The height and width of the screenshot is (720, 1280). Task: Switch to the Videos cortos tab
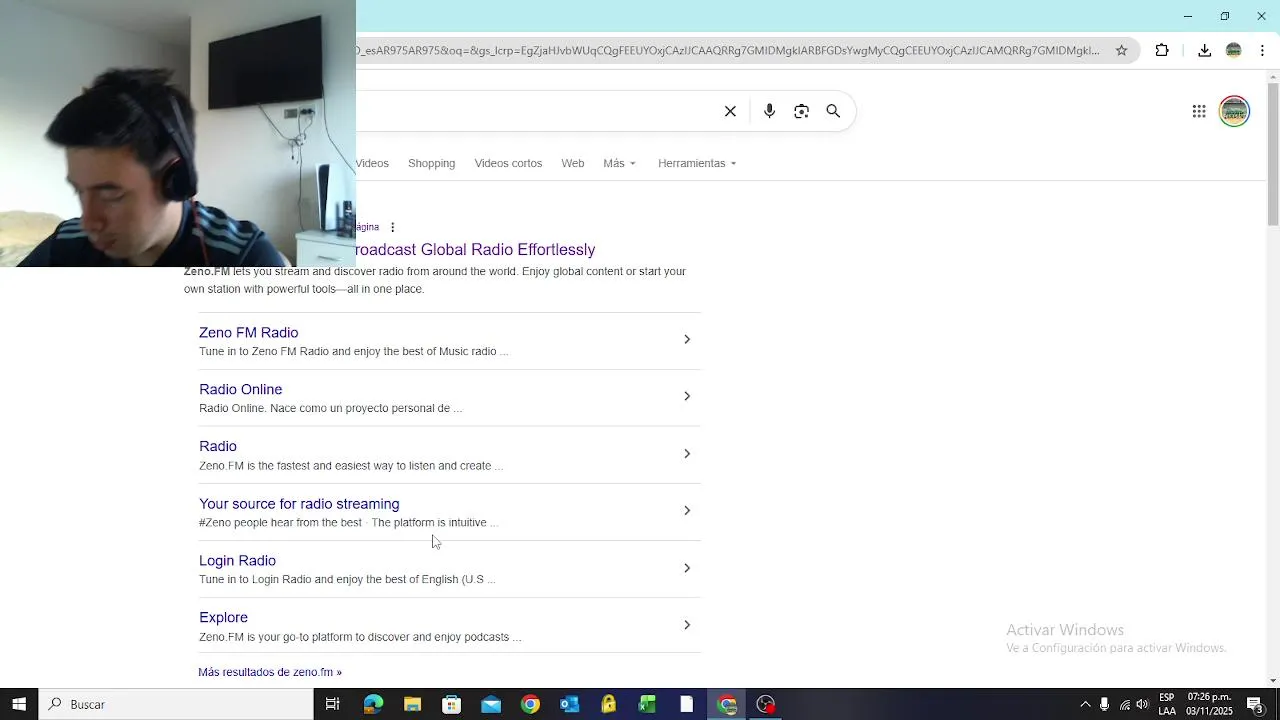point(508,163)
